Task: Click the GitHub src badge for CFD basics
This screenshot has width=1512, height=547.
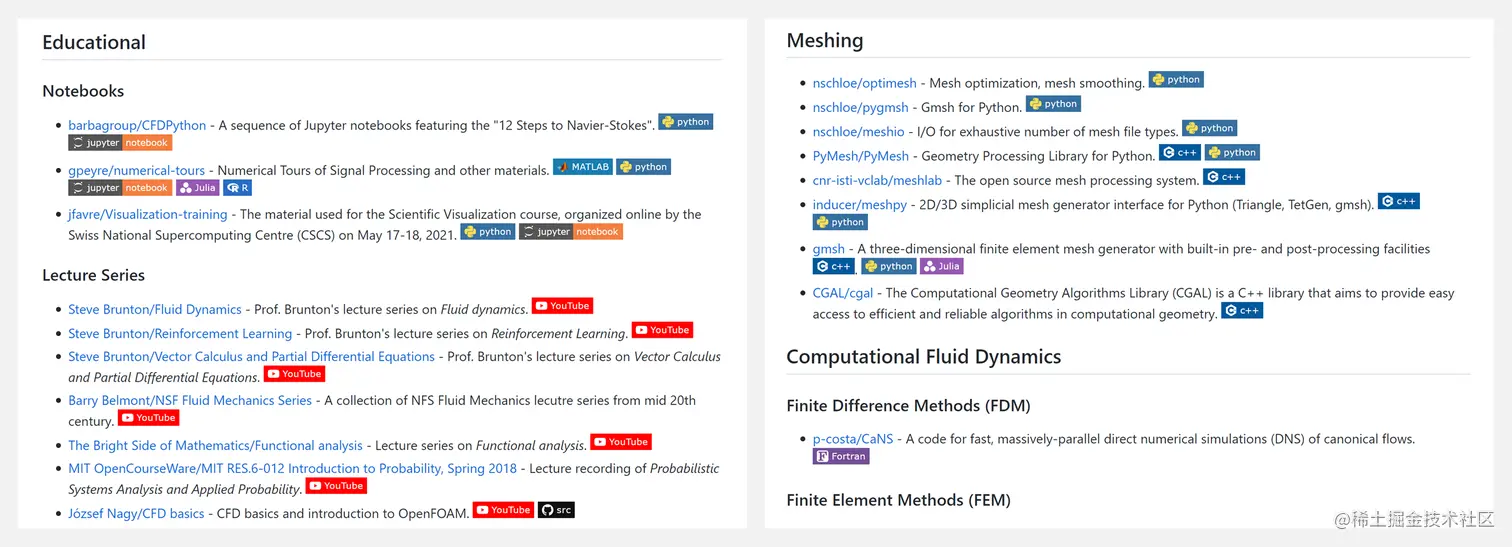Action: pos(556,510)
